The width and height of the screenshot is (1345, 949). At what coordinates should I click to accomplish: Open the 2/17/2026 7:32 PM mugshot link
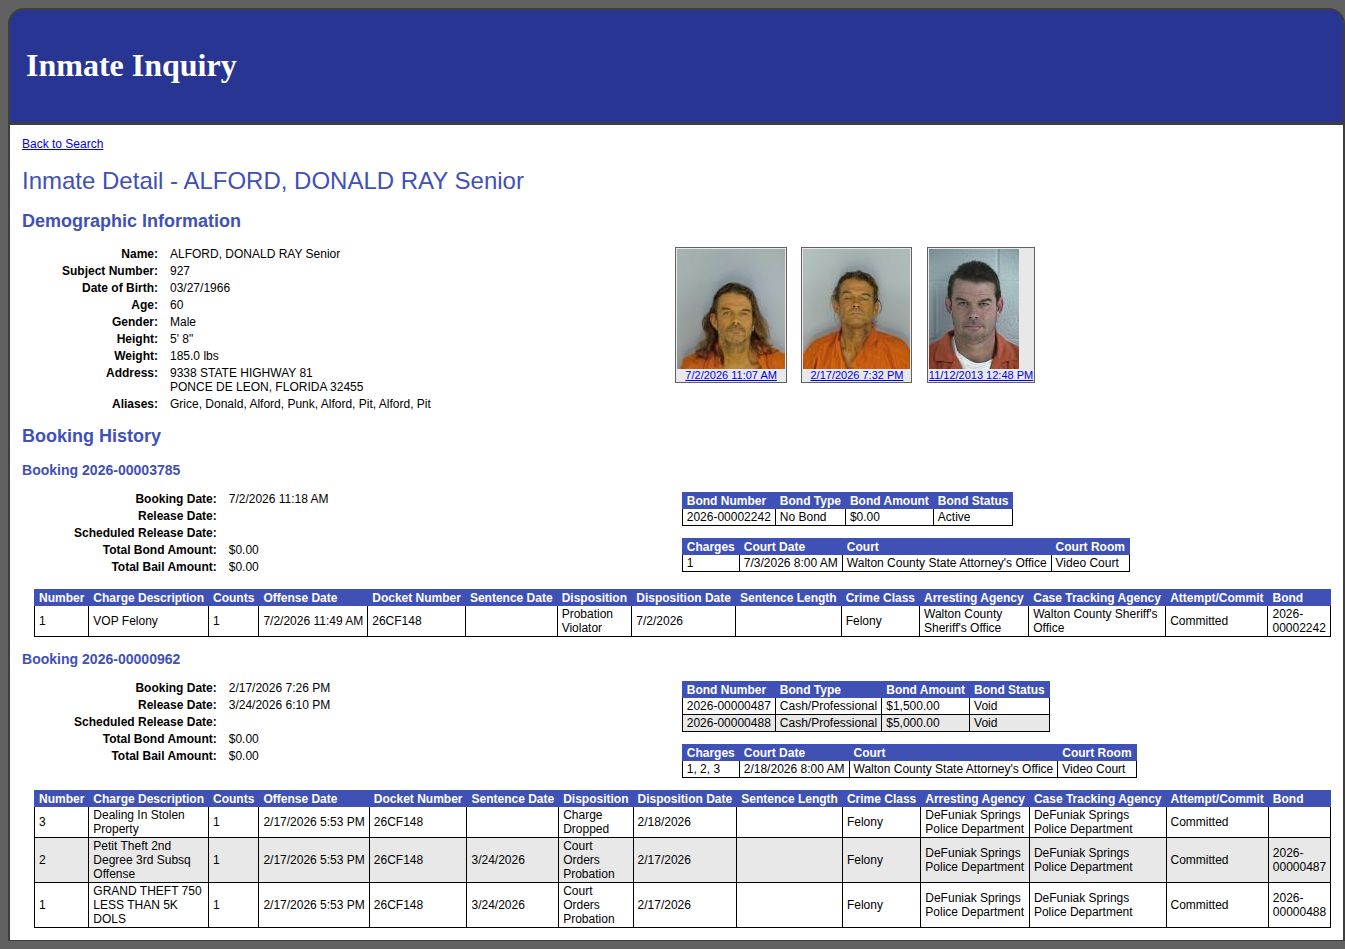coord(857,375)
